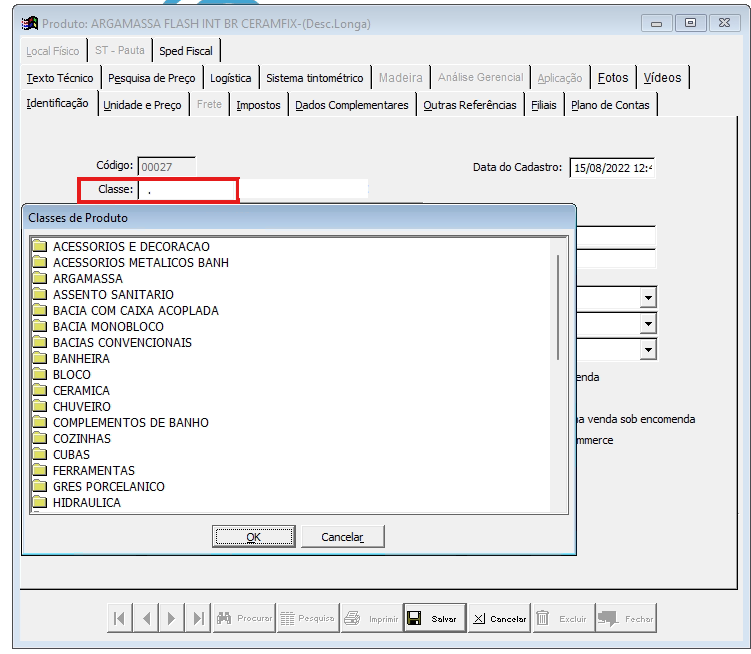Screen dimensions: 751x654
Task: Go to the first record using the navigation arrow
Action: click(x=120, y=619)
